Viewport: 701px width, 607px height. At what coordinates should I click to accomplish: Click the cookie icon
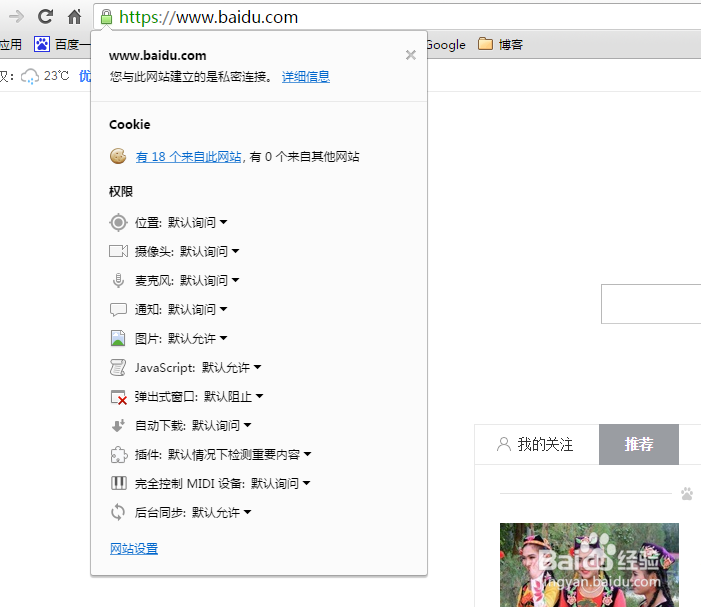[118, 156]
